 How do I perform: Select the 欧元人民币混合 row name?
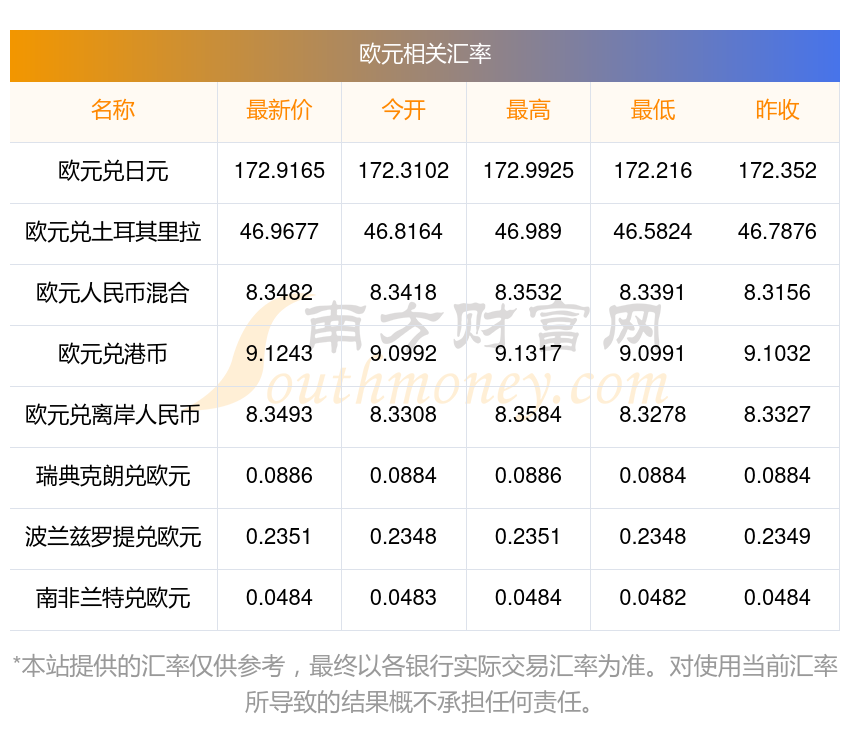[x=113, y=293]
